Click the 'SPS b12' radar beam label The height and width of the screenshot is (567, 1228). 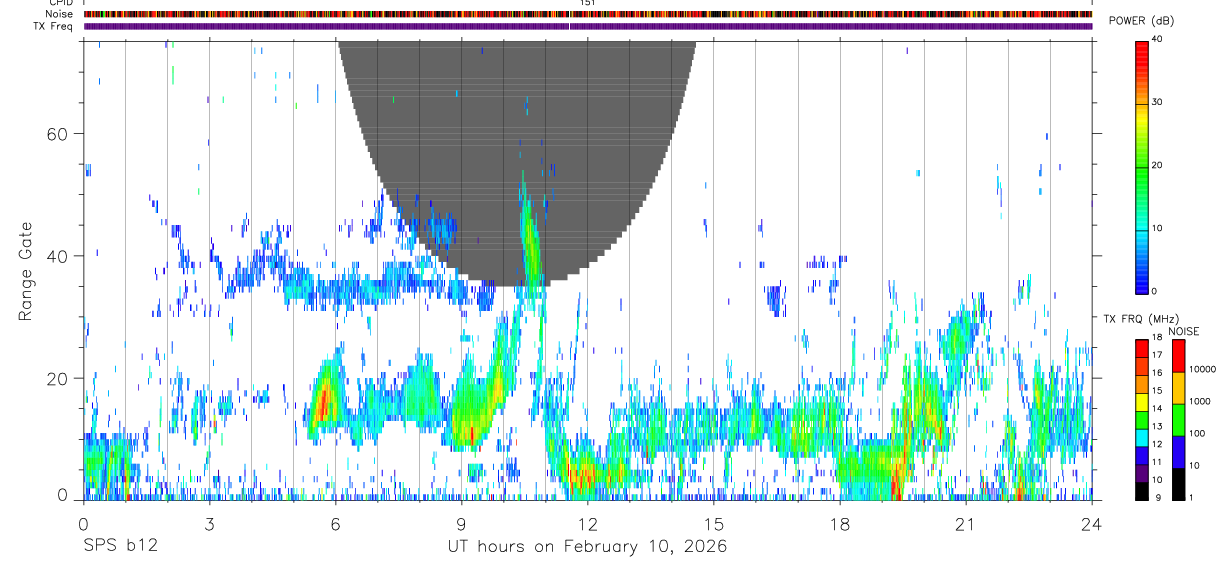(120, 547)
